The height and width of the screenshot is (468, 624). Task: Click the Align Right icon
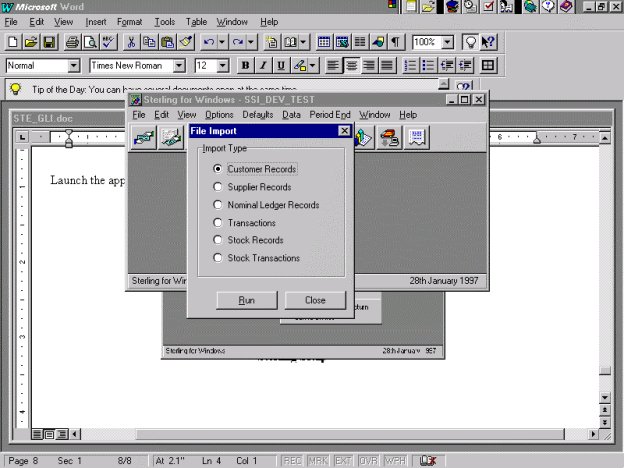pyautogui.click(x=369, y=66)
